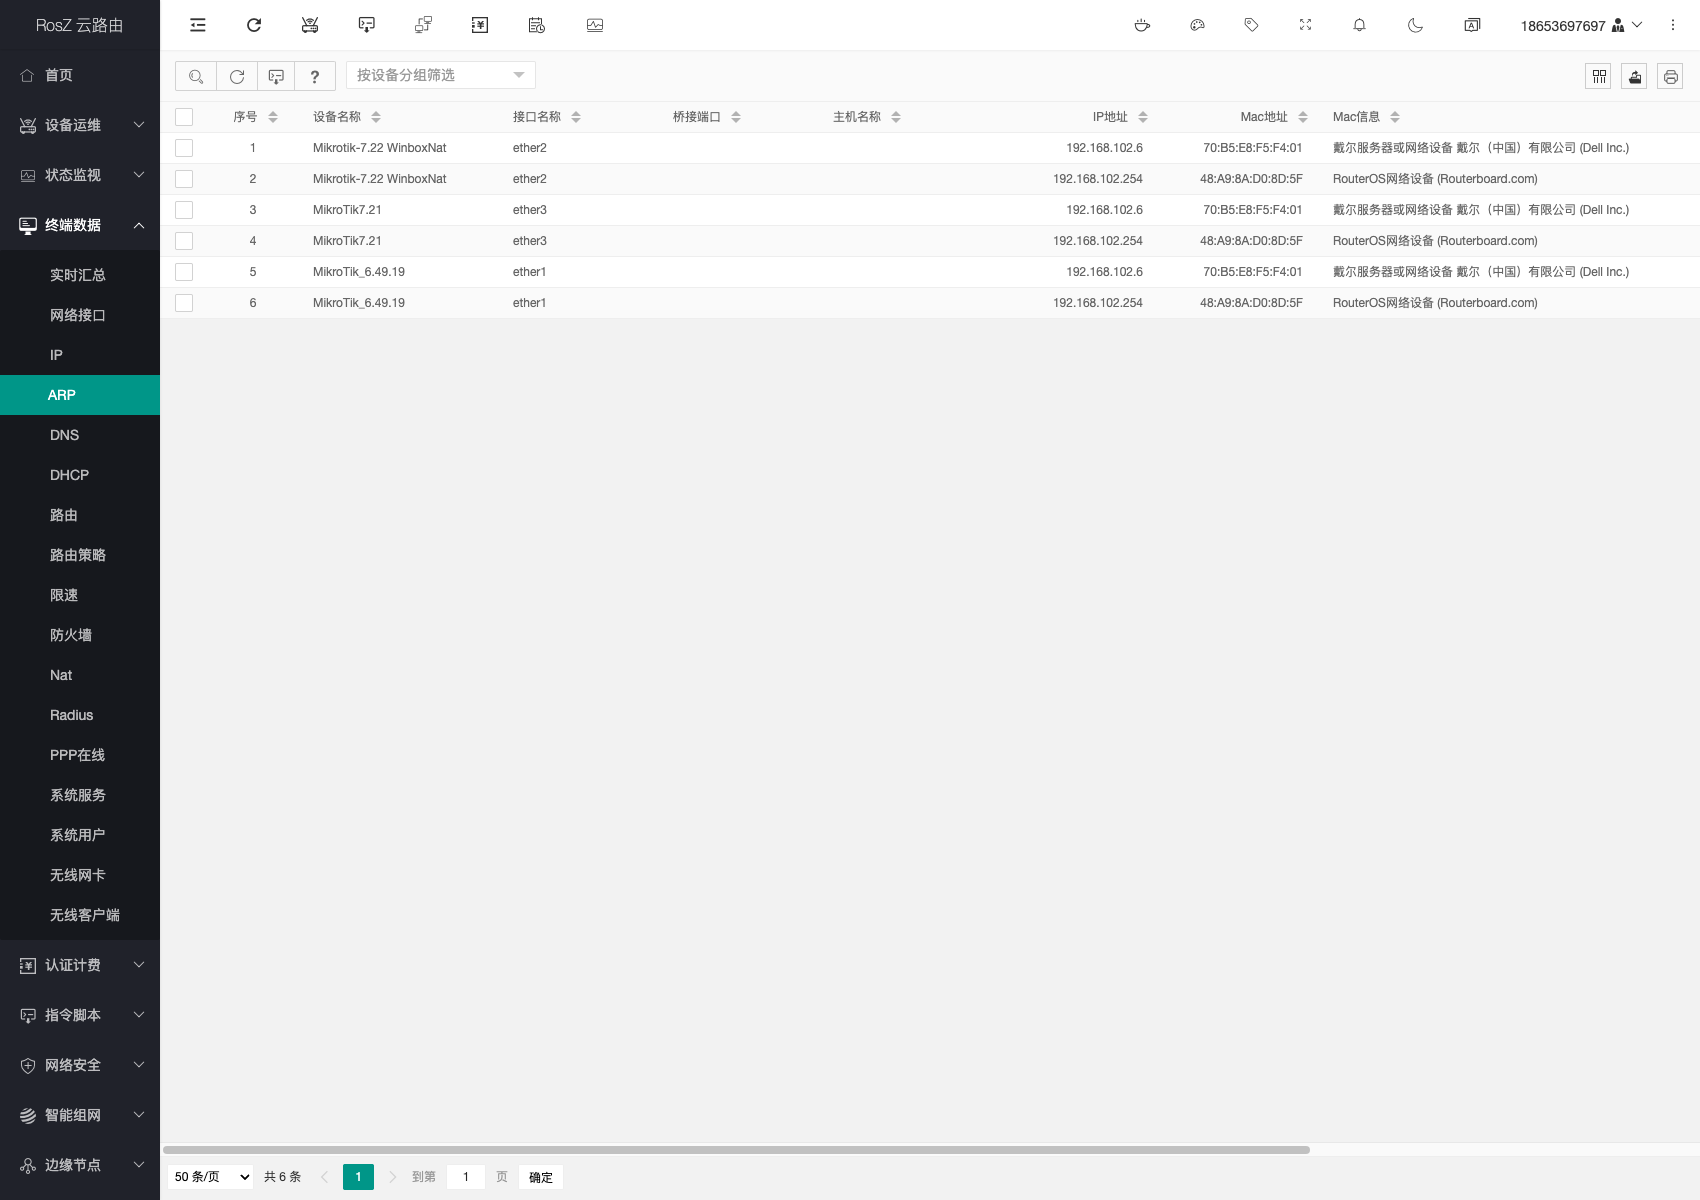Screen dimensions: 1700x1200
Task: Tick the checkbox for row 4
Action: click(x=184, y=241)
